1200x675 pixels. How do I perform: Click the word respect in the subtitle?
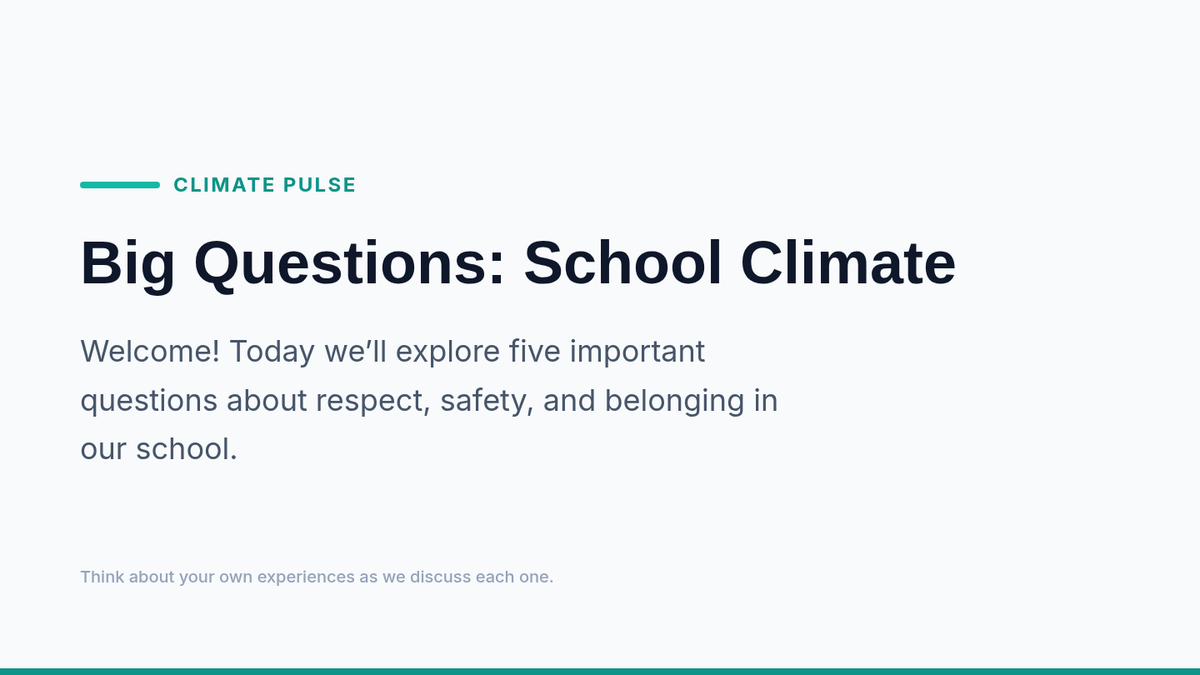373,401
